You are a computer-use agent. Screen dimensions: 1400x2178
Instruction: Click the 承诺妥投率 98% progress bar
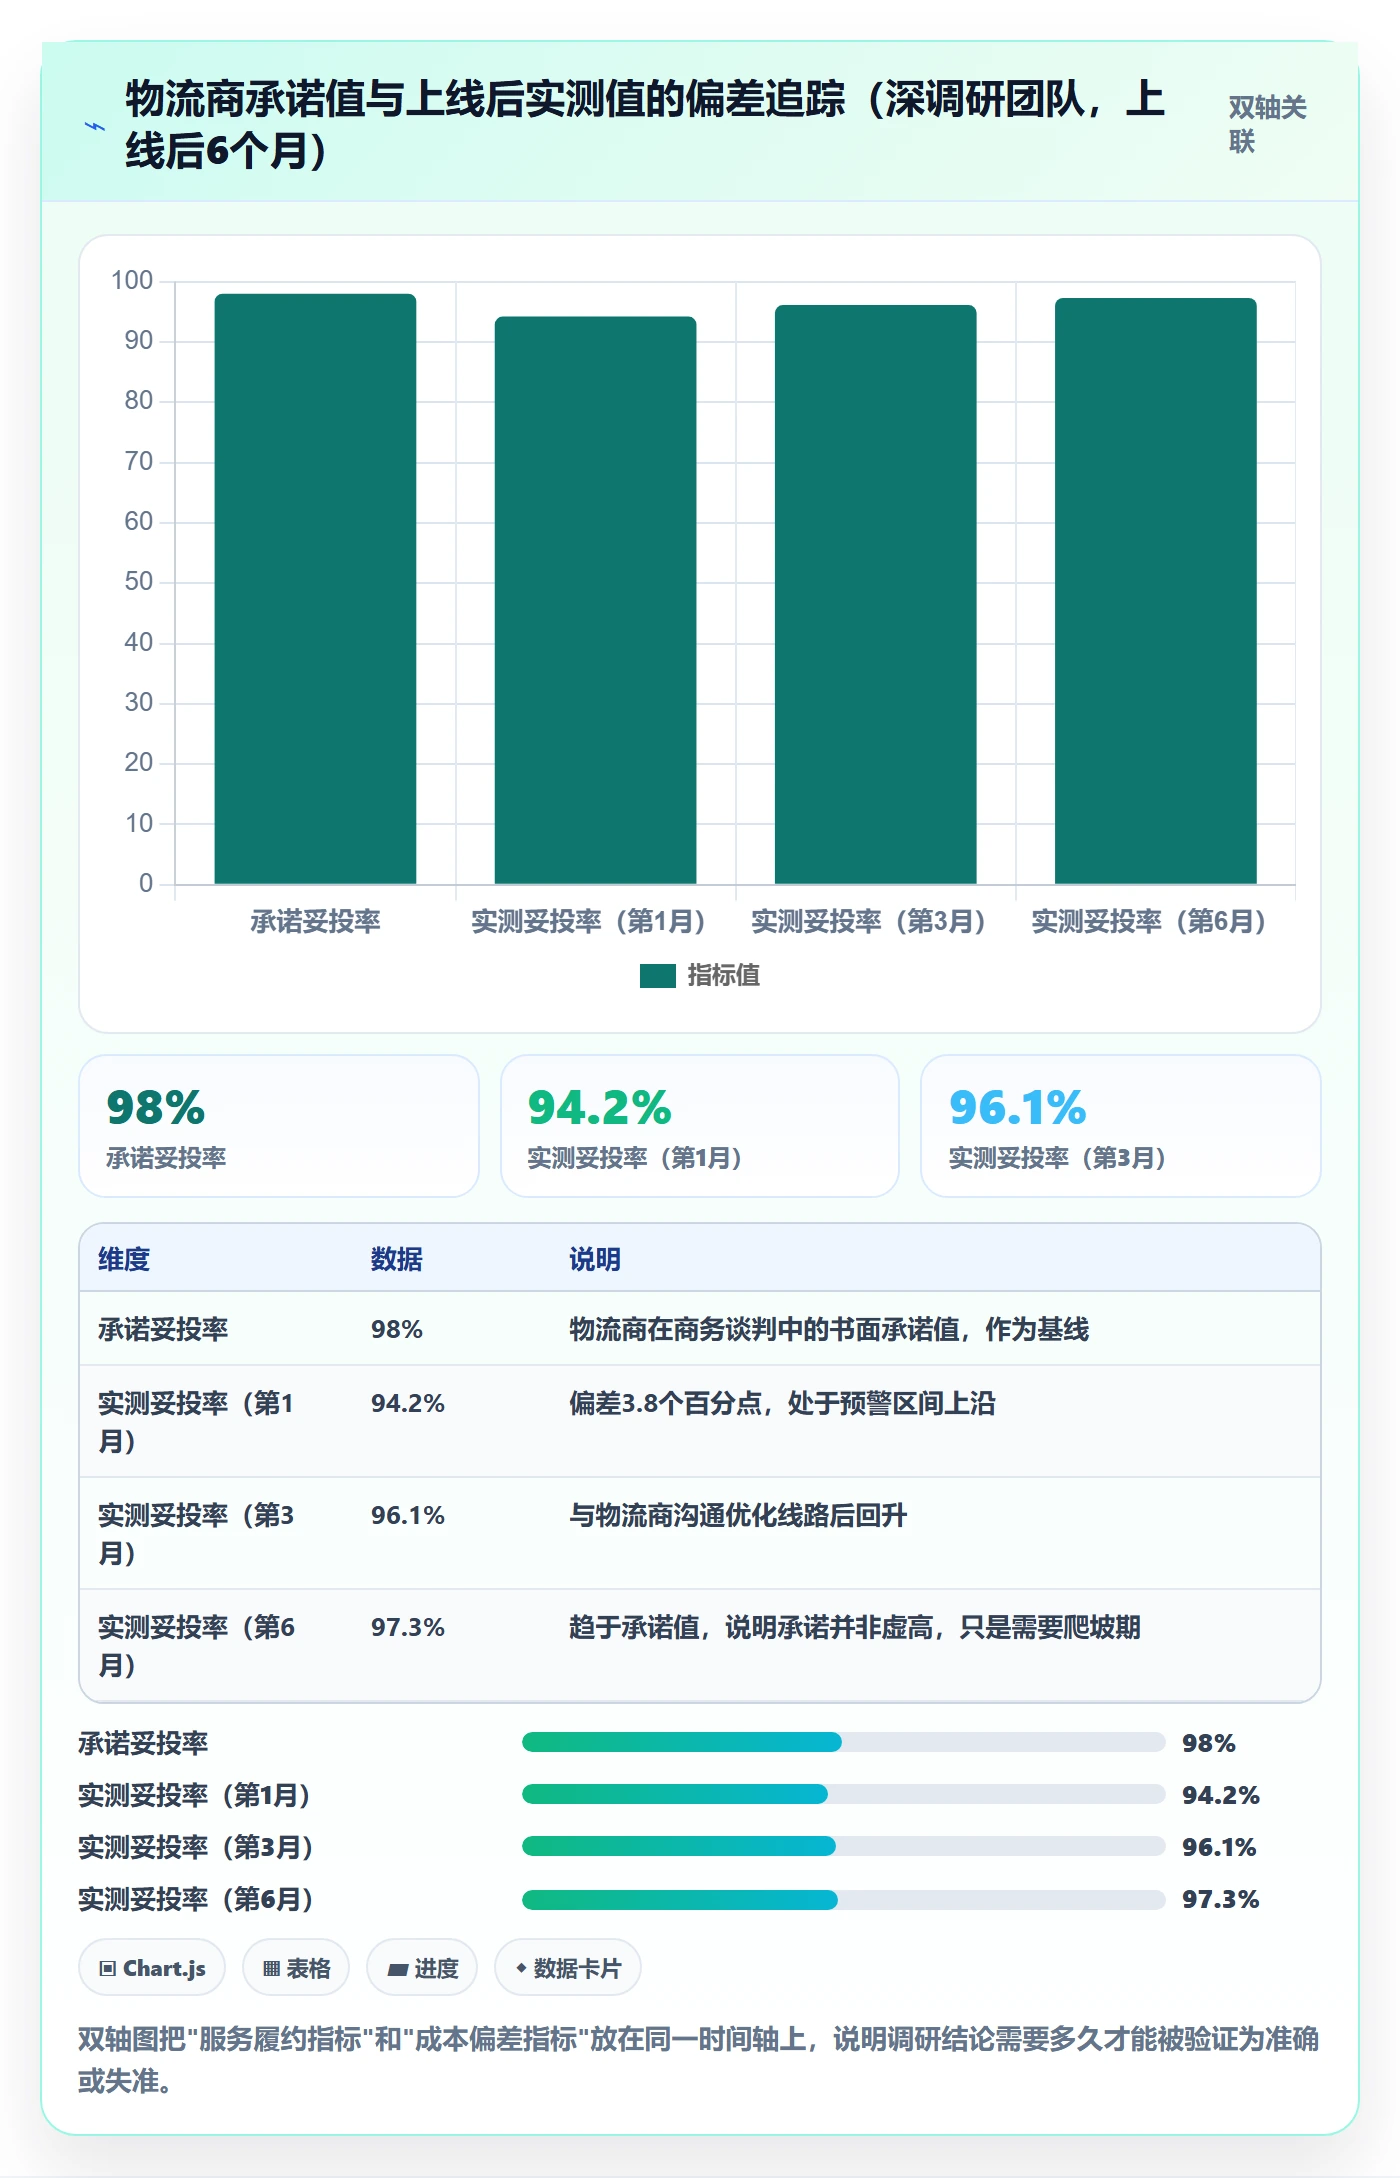843,1743
